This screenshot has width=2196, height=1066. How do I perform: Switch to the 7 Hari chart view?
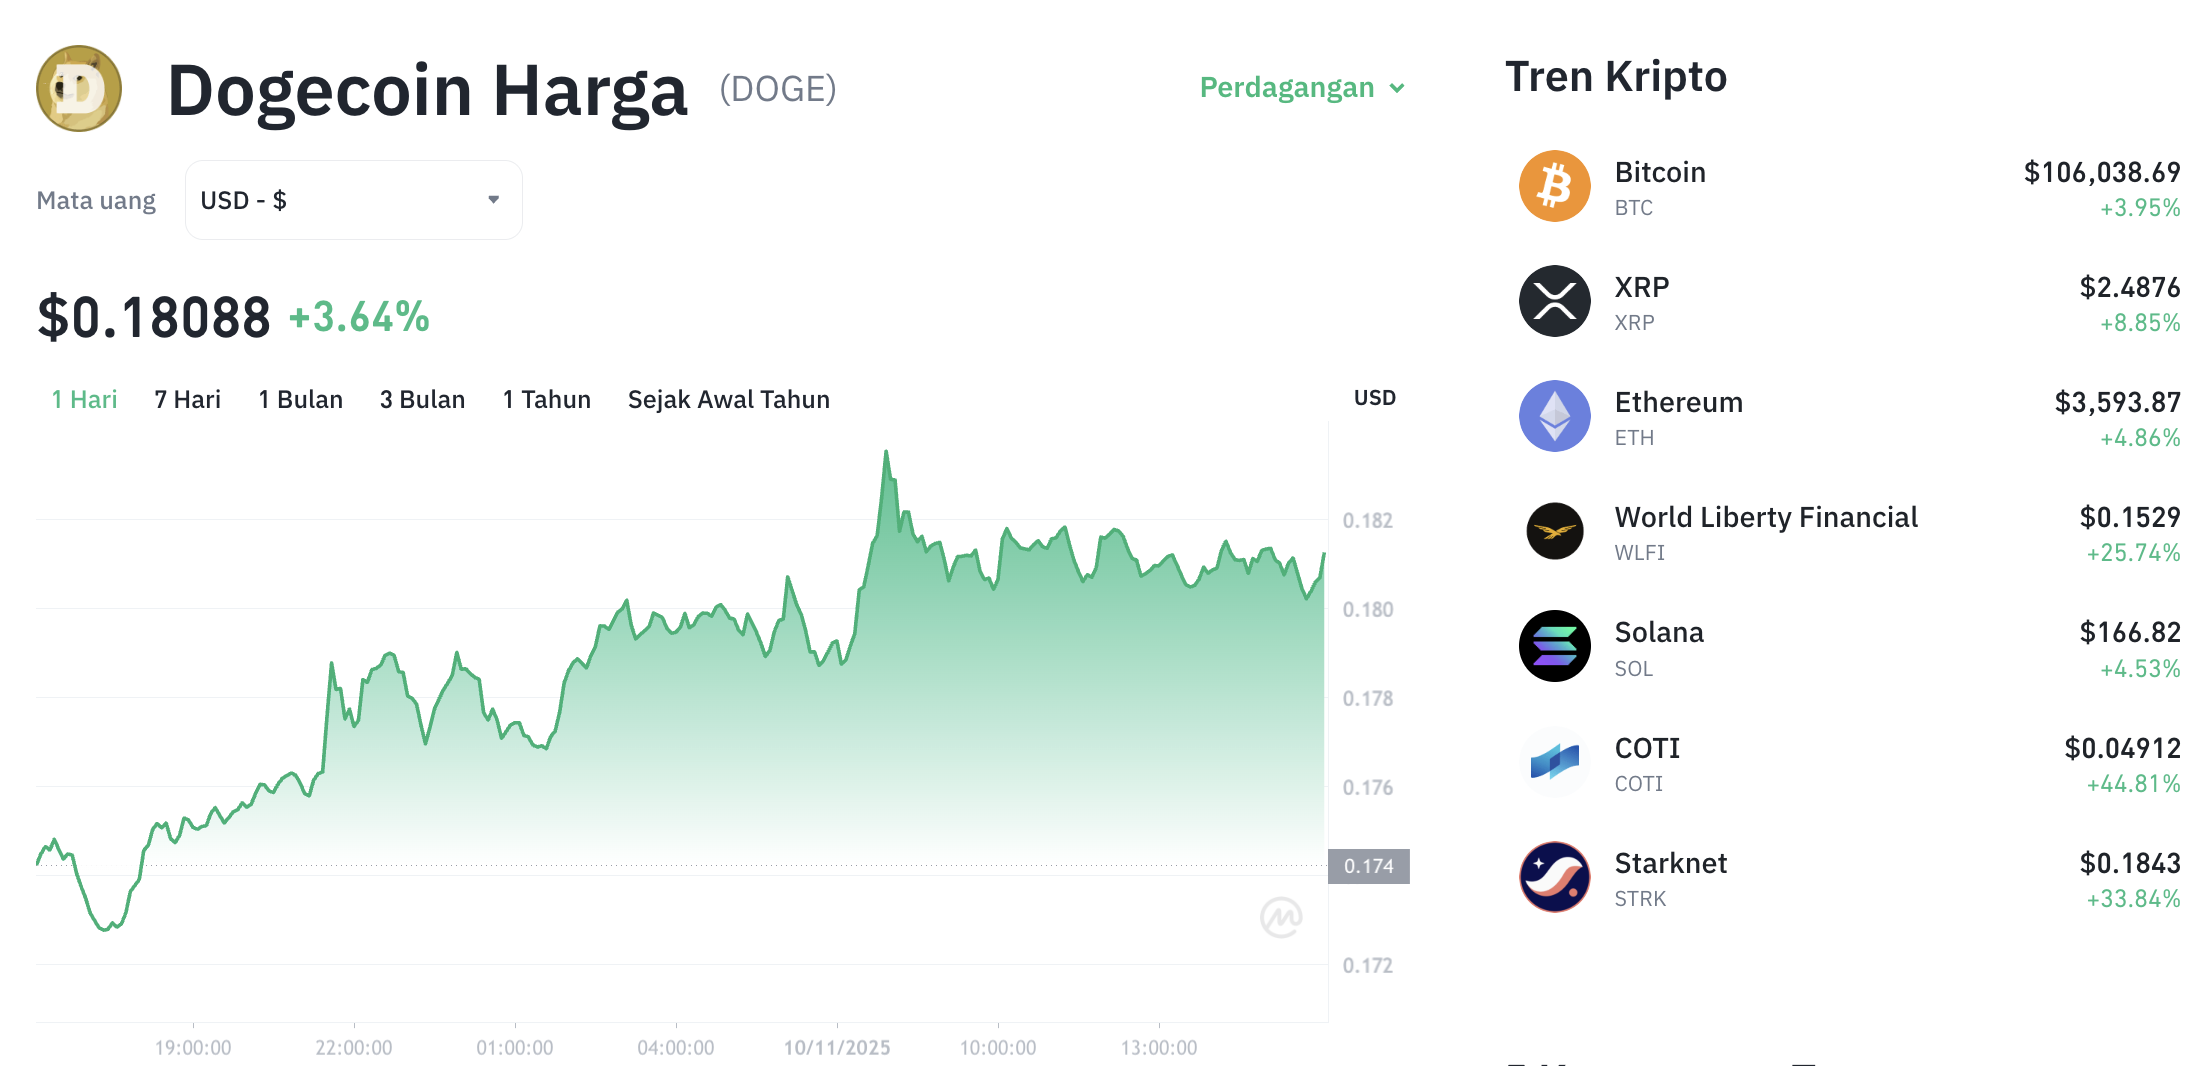tap(186, 399)
